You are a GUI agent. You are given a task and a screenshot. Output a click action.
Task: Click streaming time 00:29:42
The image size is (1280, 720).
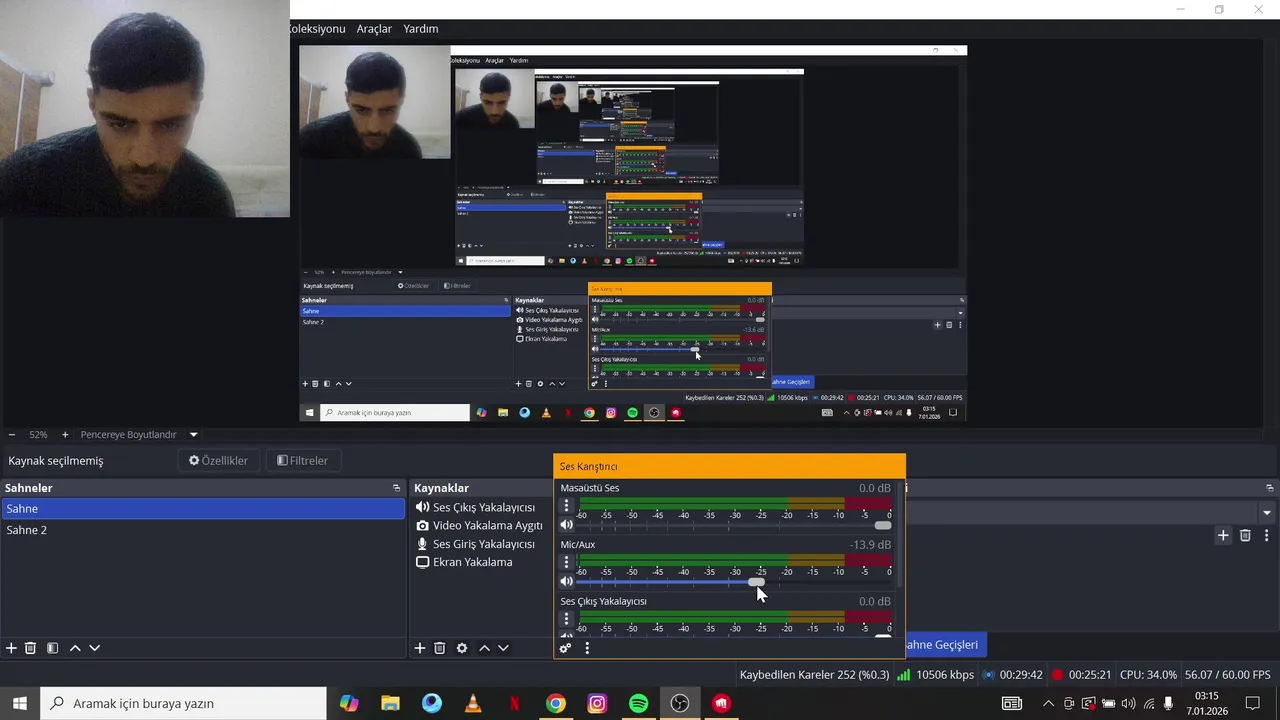(x=1021, y=675)
